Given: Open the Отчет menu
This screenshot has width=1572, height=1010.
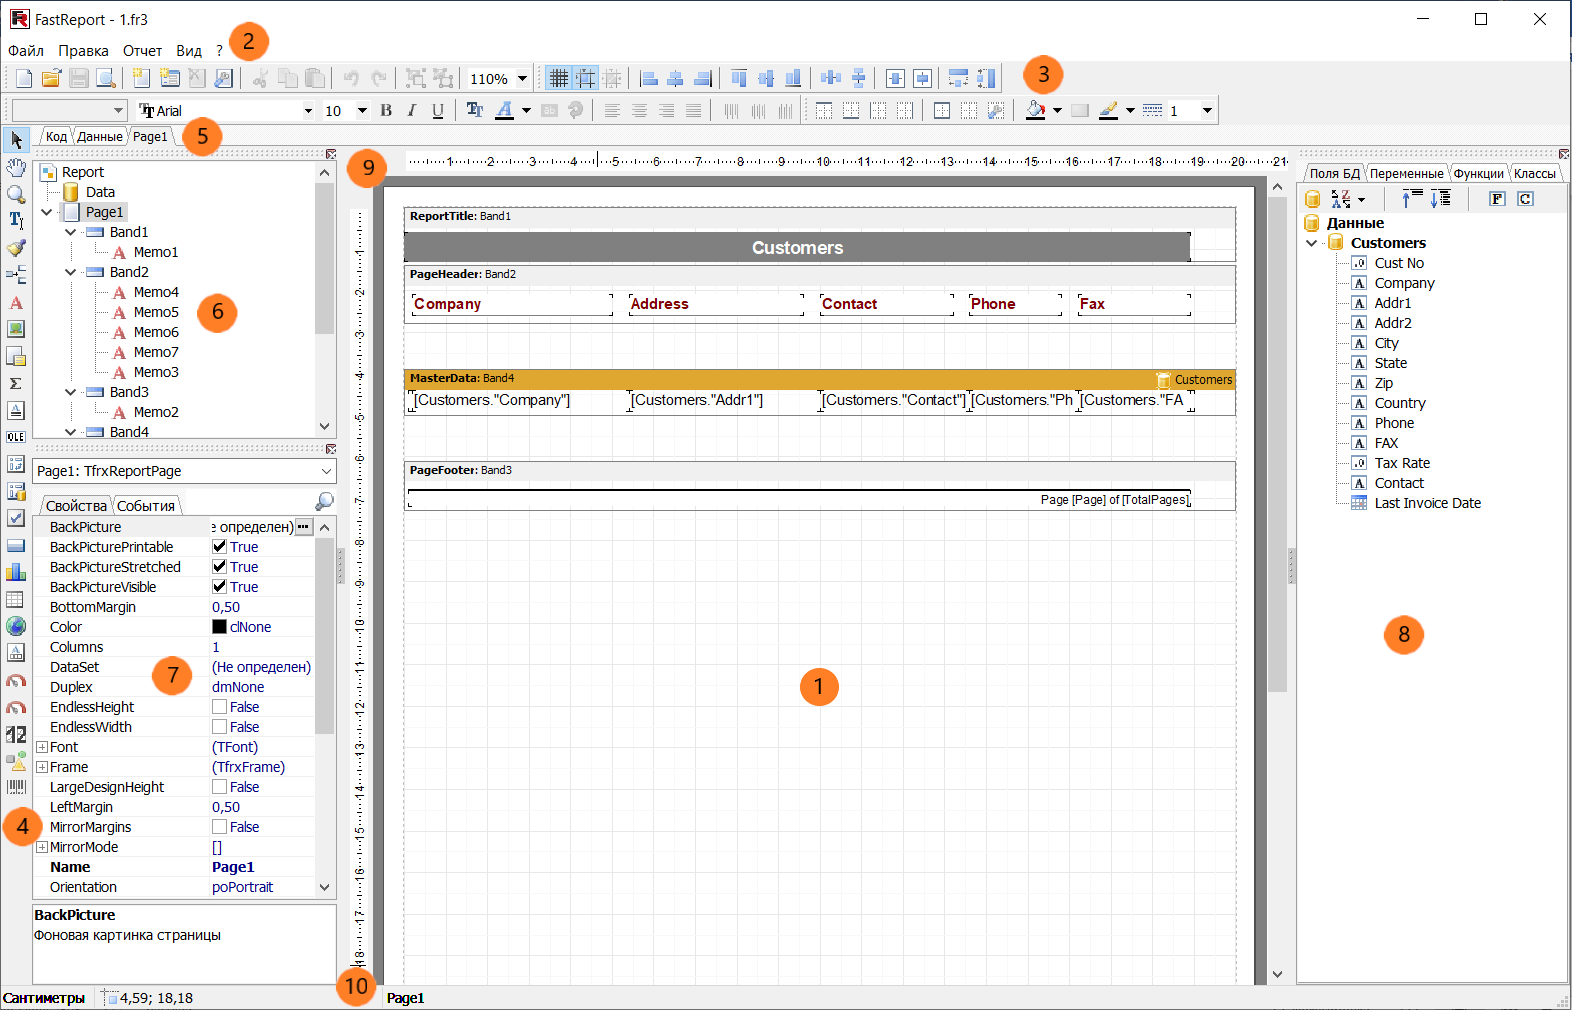Looking at the screenshot, I should point(142,51).
